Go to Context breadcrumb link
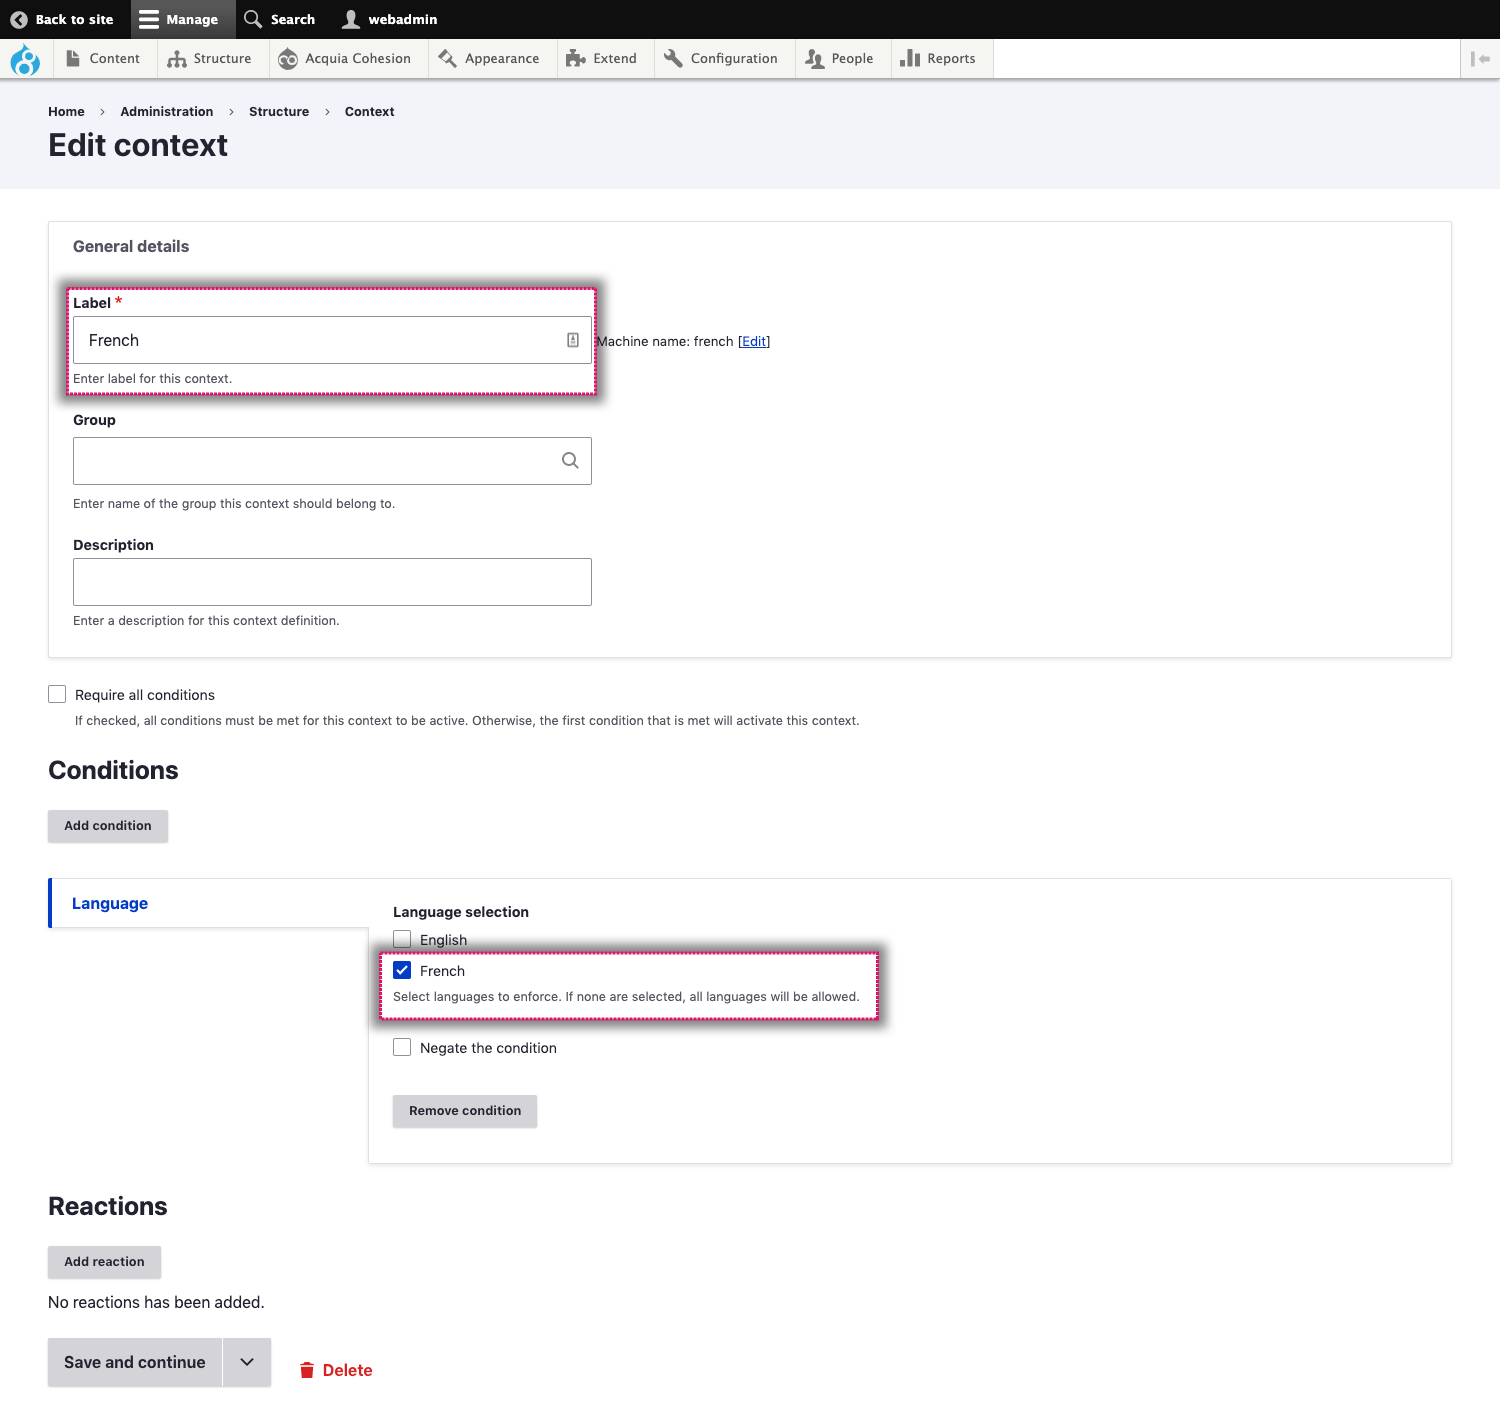 click(x=369, y=112)
